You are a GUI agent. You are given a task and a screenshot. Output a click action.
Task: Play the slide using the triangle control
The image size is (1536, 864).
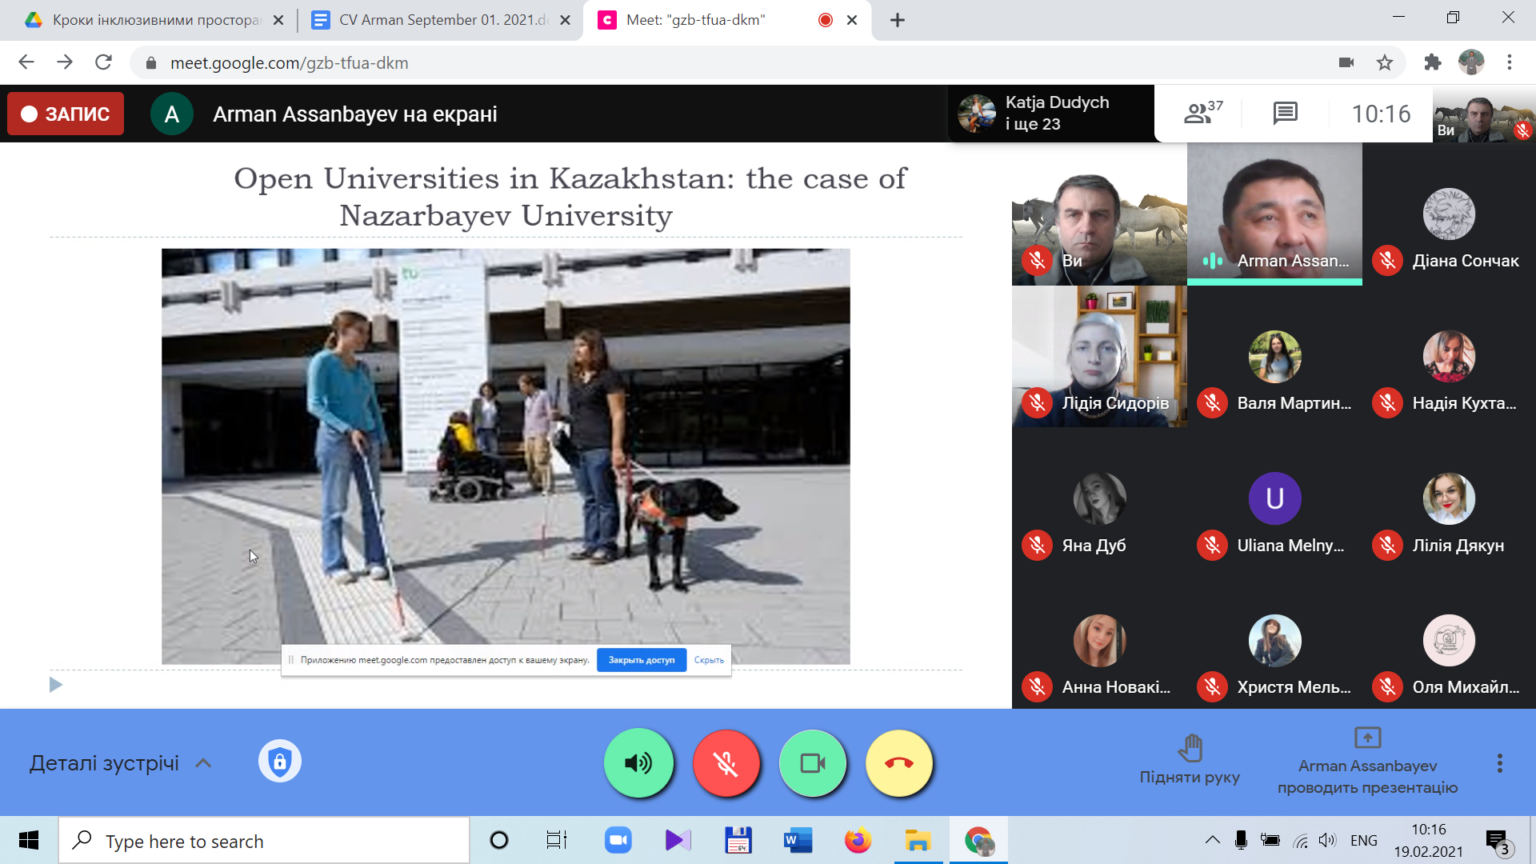point(56,685)
